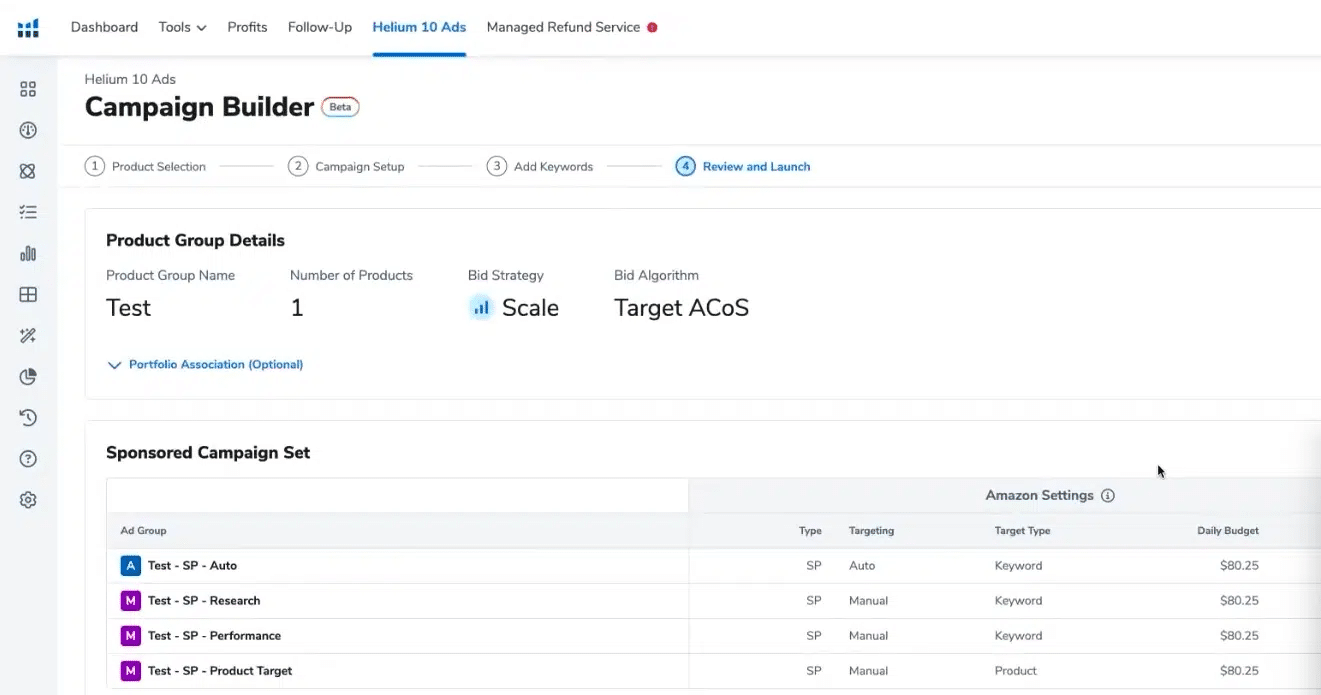
Task: Open the help question mark icon
Action: tap(28, 459)
